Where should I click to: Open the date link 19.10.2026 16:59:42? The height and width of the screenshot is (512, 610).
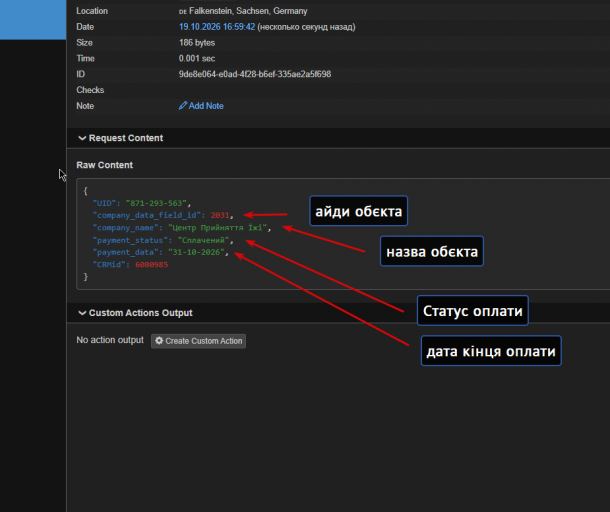coord(217,27)
